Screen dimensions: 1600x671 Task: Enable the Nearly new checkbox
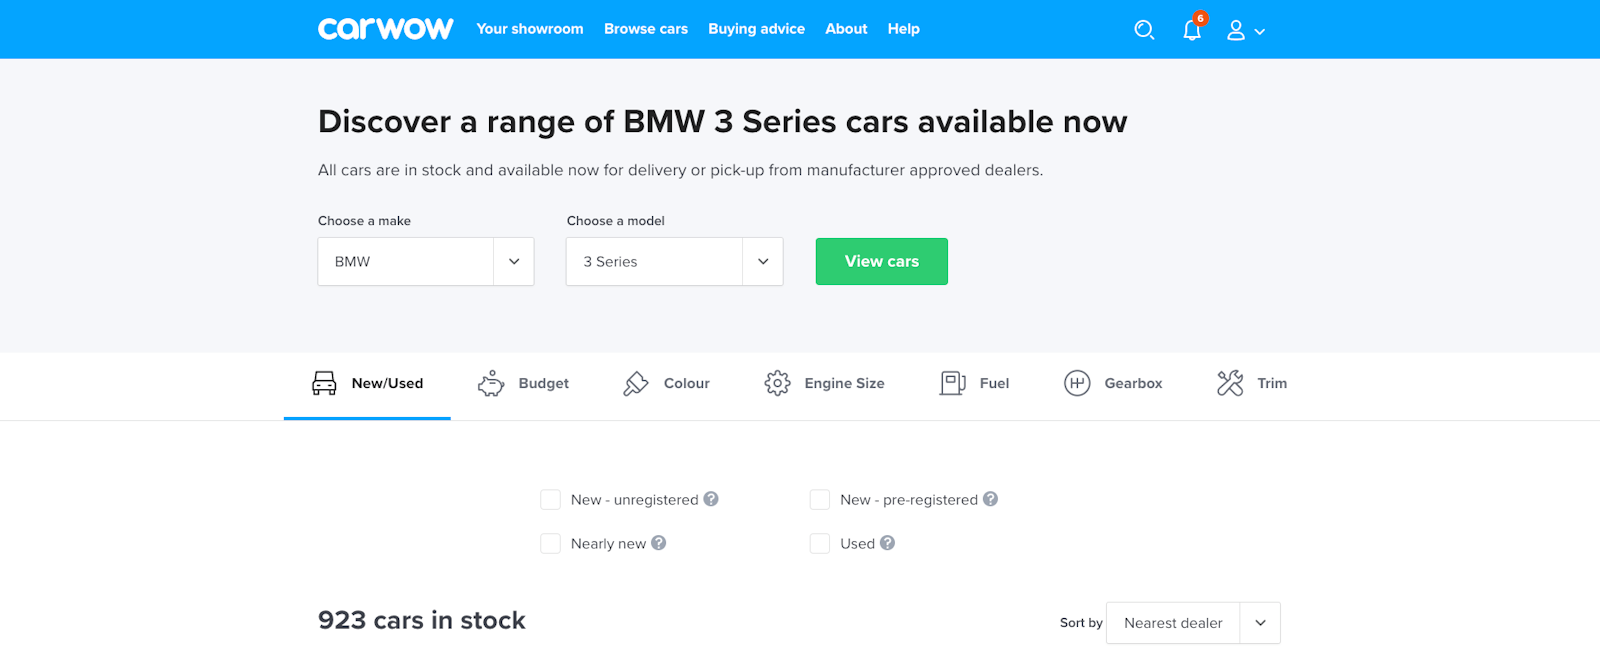click(550, 543)
